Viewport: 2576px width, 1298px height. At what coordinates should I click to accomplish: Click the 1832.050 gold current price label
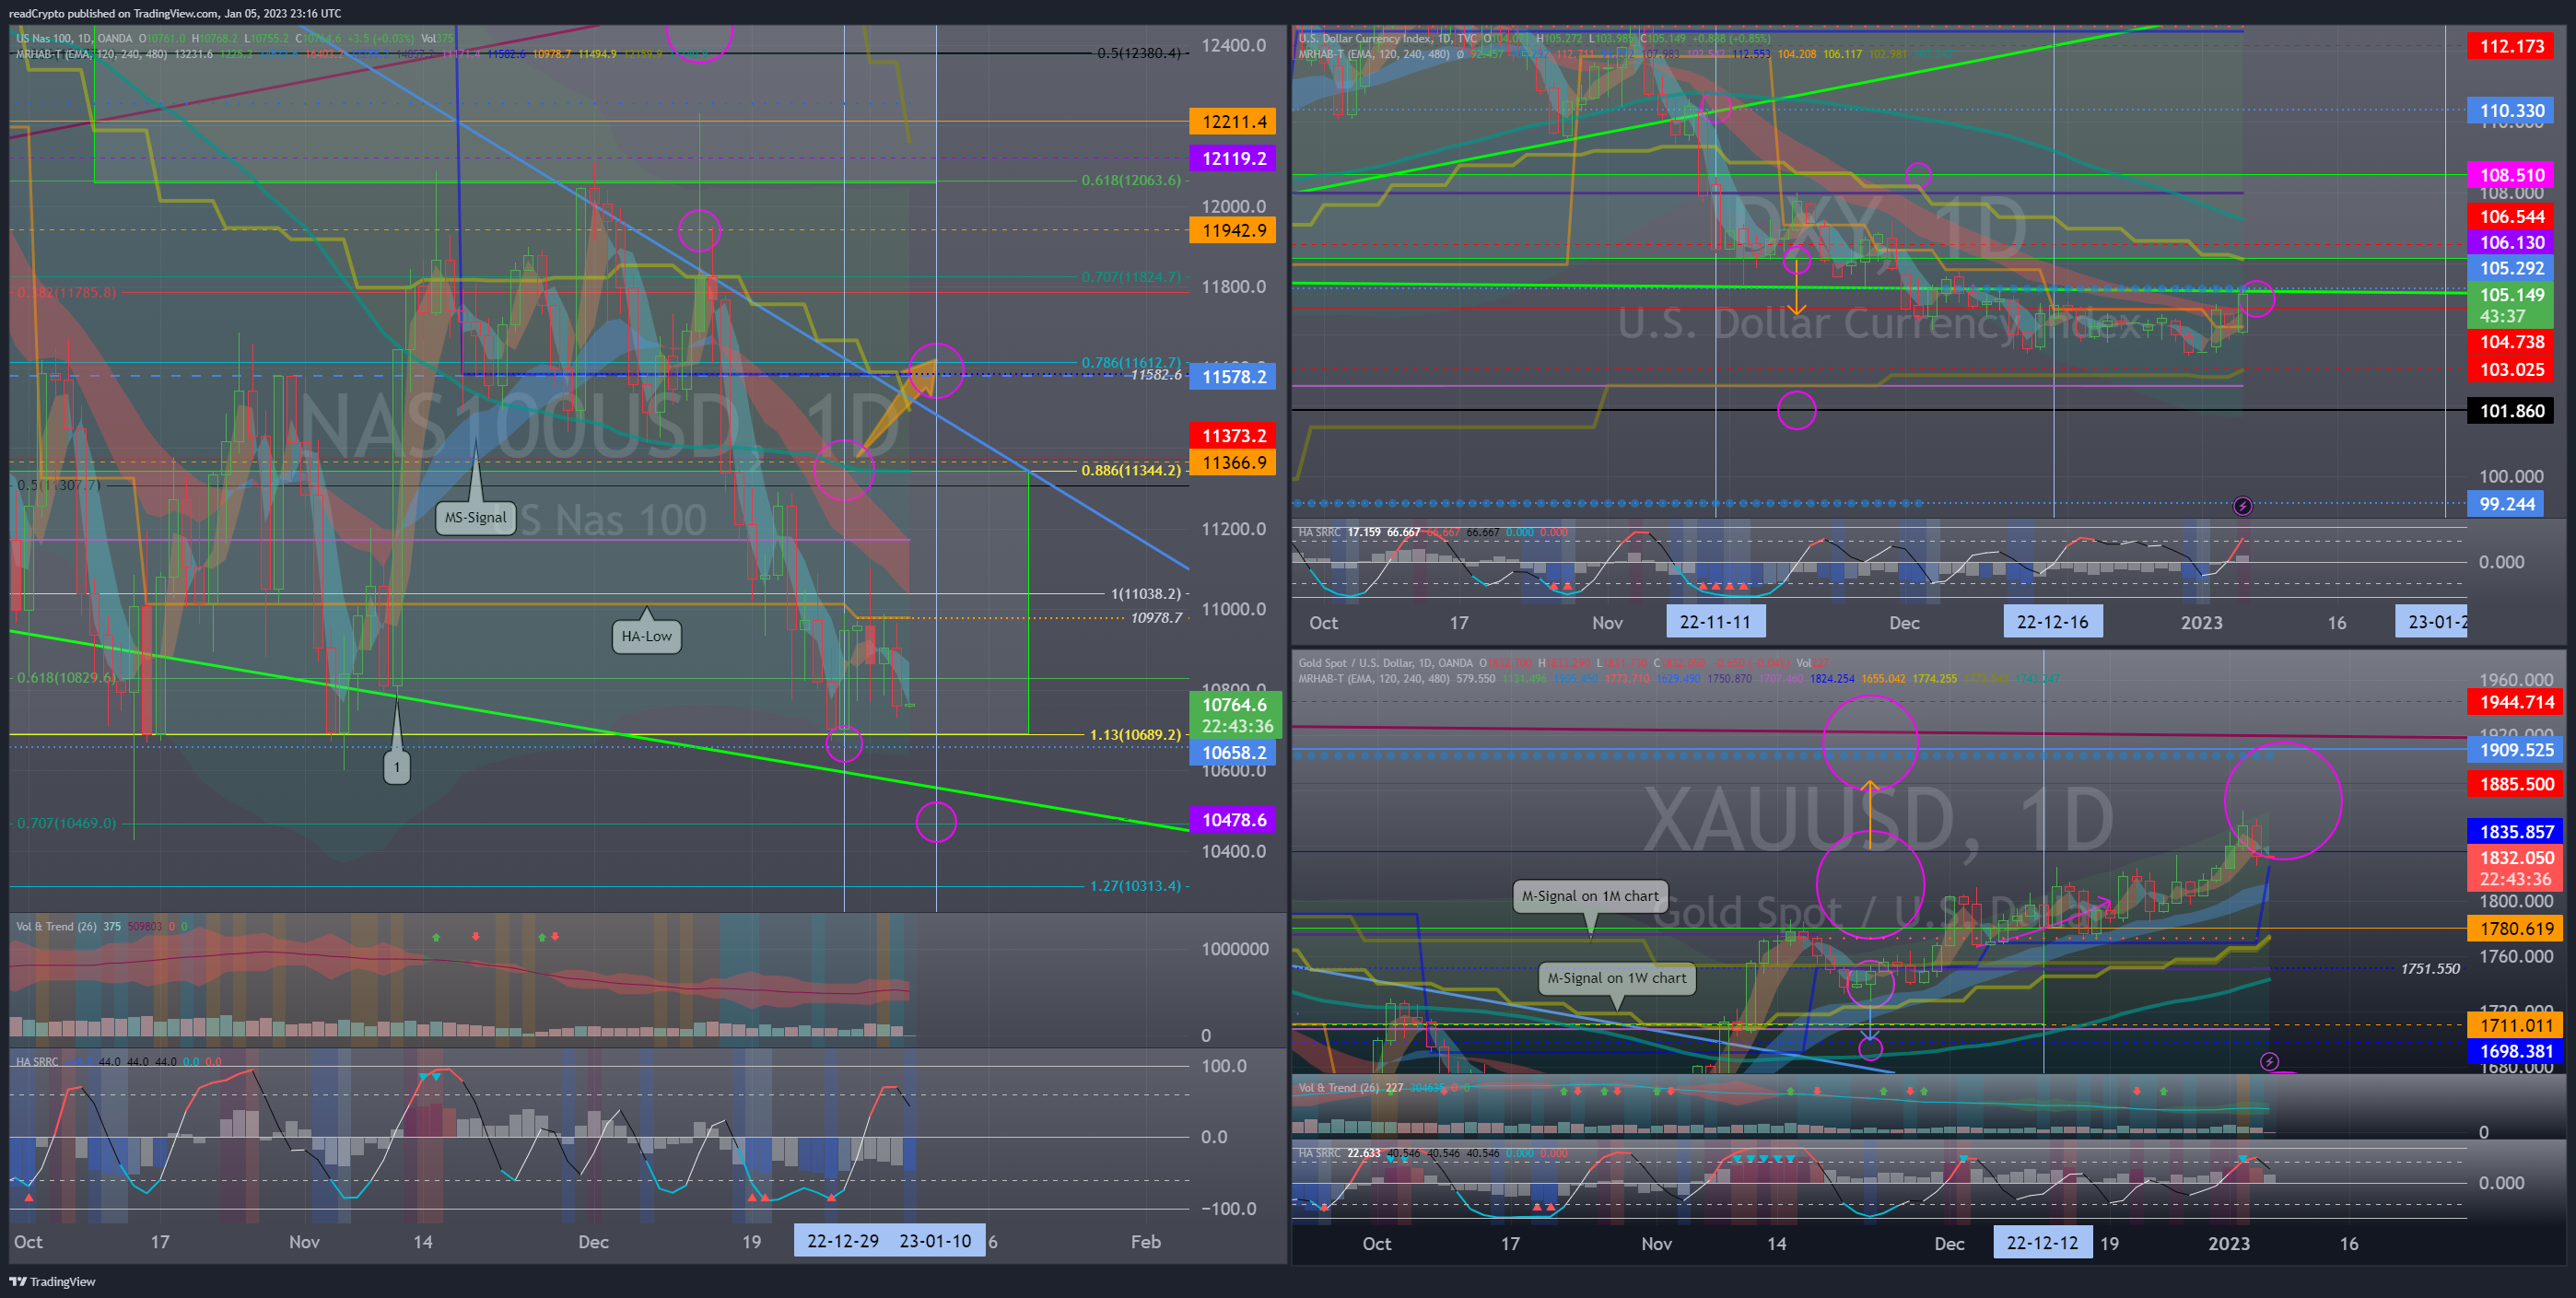[2516, 868]
